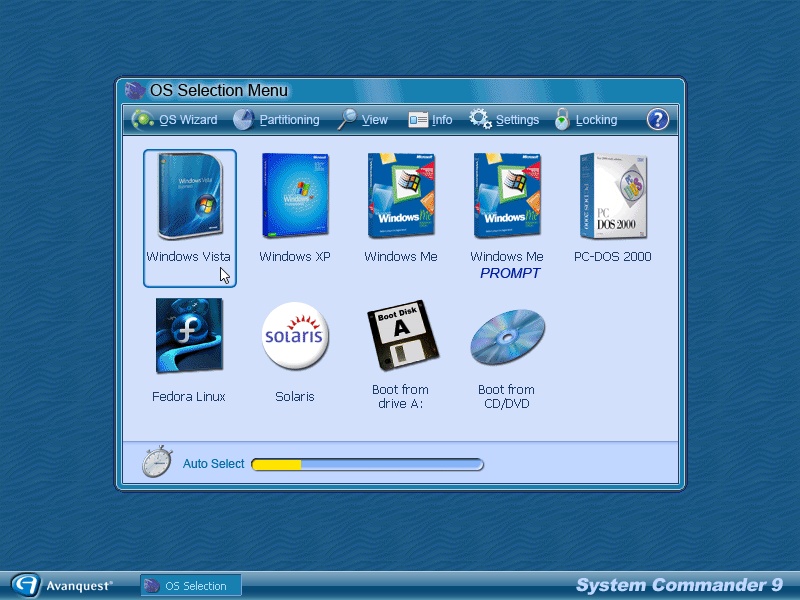
Task: Click the OS Wizard toolbar icon
Action: (x=142, y=119)
